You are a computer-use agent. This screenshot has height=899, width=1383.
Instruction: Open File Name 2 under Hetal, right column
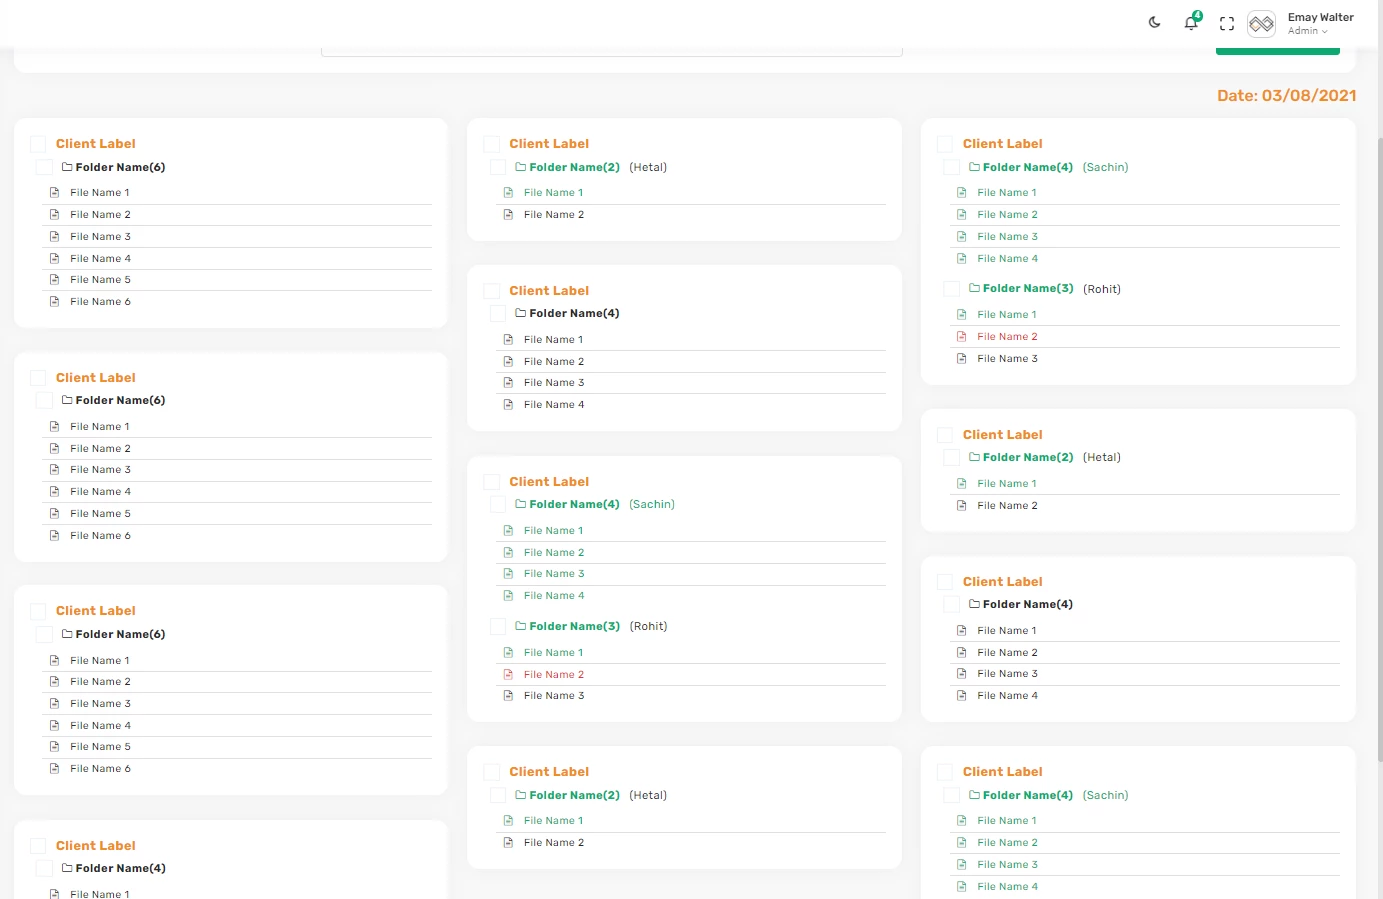(x=1007, y=506)
